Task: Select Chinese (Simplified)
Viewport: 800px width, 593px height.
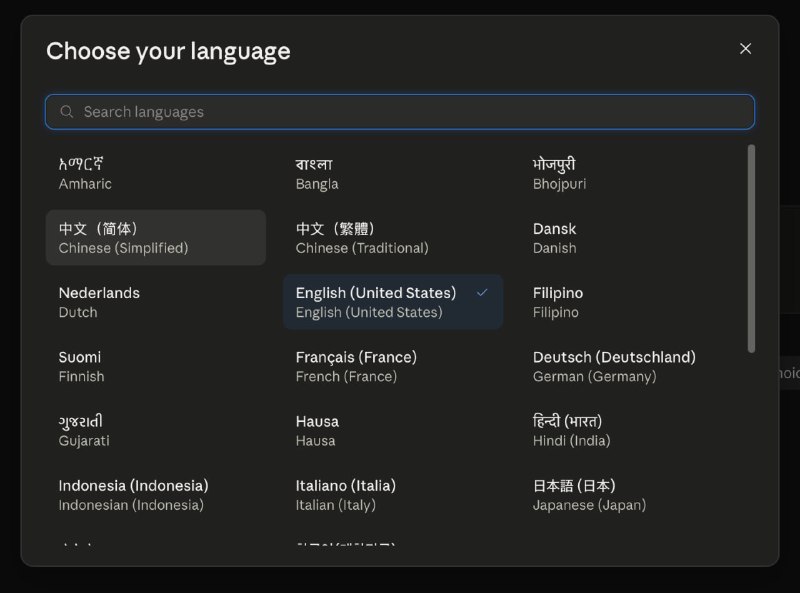Action: pyautogui.click(x=156, y=238)
